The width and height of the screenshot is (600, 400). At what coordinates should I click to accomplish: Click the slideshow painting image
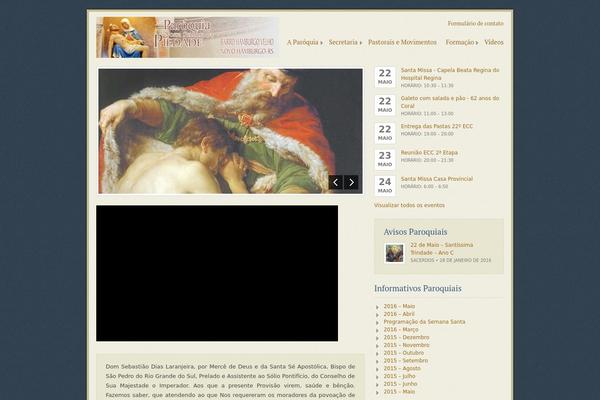(x=230, y=131)
